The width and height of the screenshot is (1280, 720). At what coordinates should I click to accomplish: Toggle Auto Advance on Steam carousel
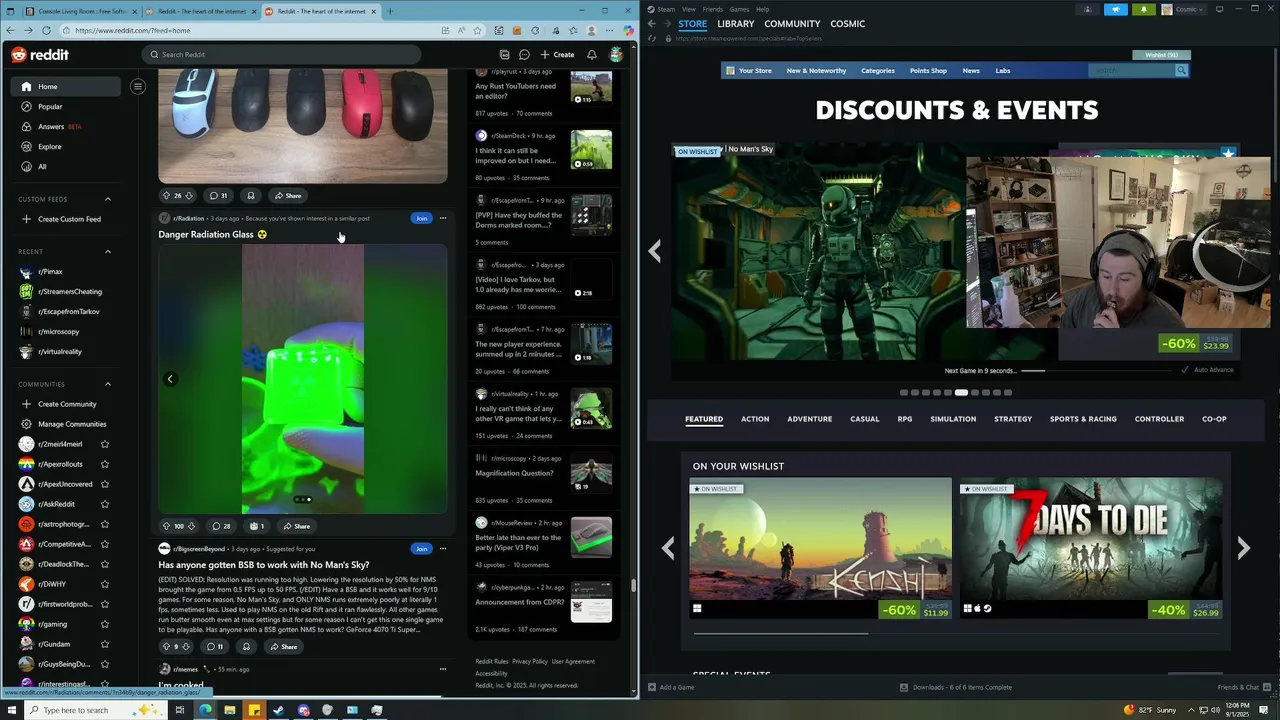[x=1207, y=370]
